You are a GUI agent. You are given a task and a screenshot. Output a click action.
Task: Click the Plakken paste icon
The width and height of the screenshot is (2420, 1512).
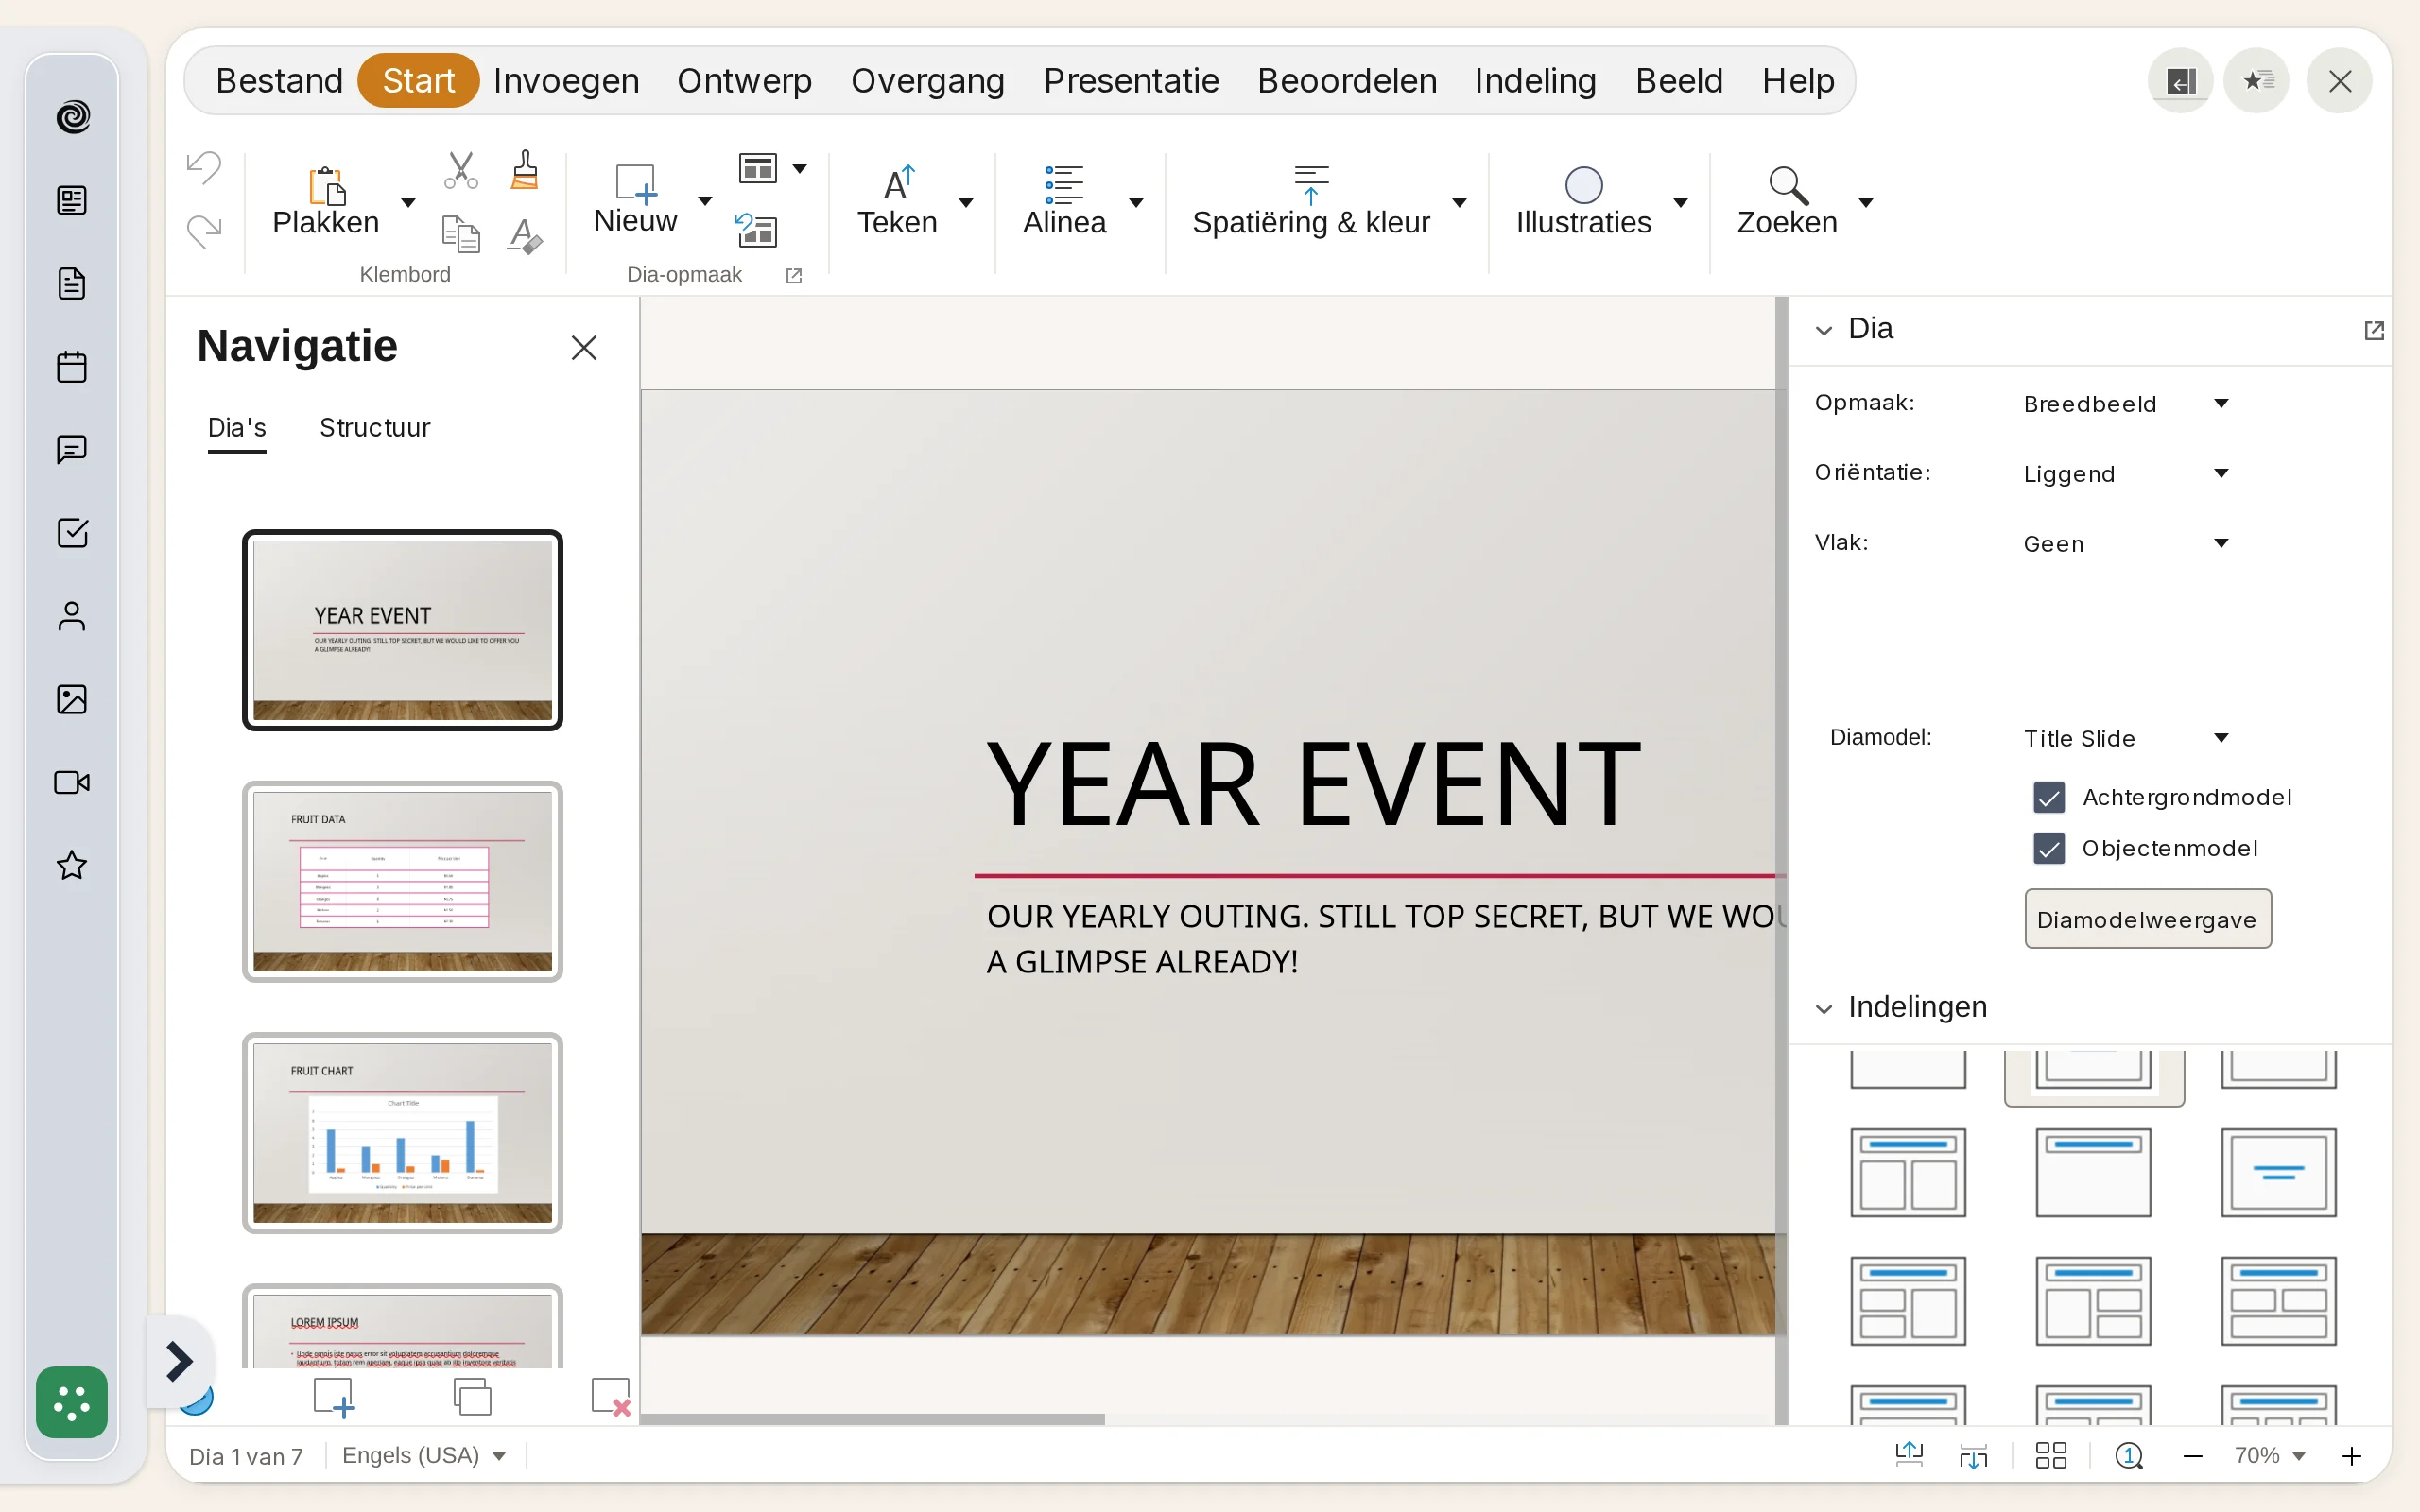pos(327,185)
